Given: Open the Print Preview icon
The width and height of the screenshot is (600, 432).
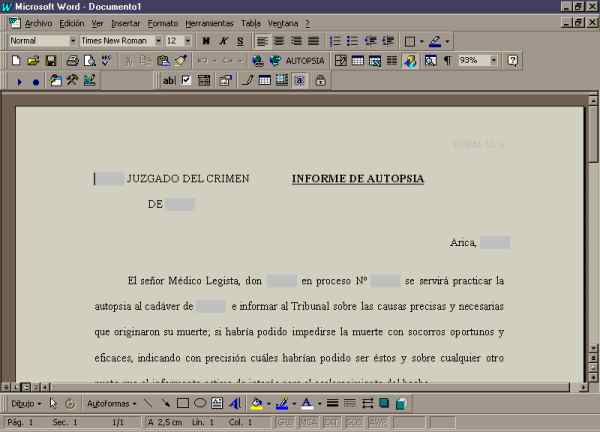Looking at the screenshot, I should (x=88, y=61).
